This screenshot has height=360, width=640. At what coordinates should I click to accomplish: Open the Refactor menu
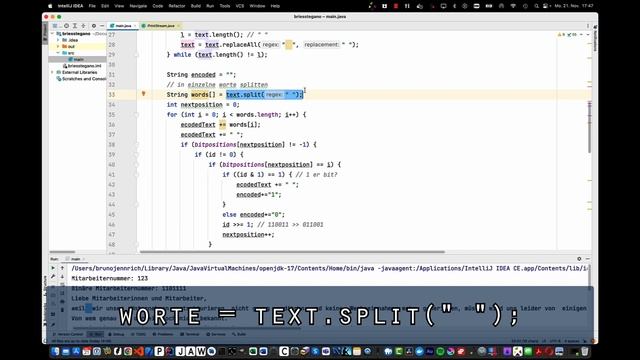tap(177, 6)
